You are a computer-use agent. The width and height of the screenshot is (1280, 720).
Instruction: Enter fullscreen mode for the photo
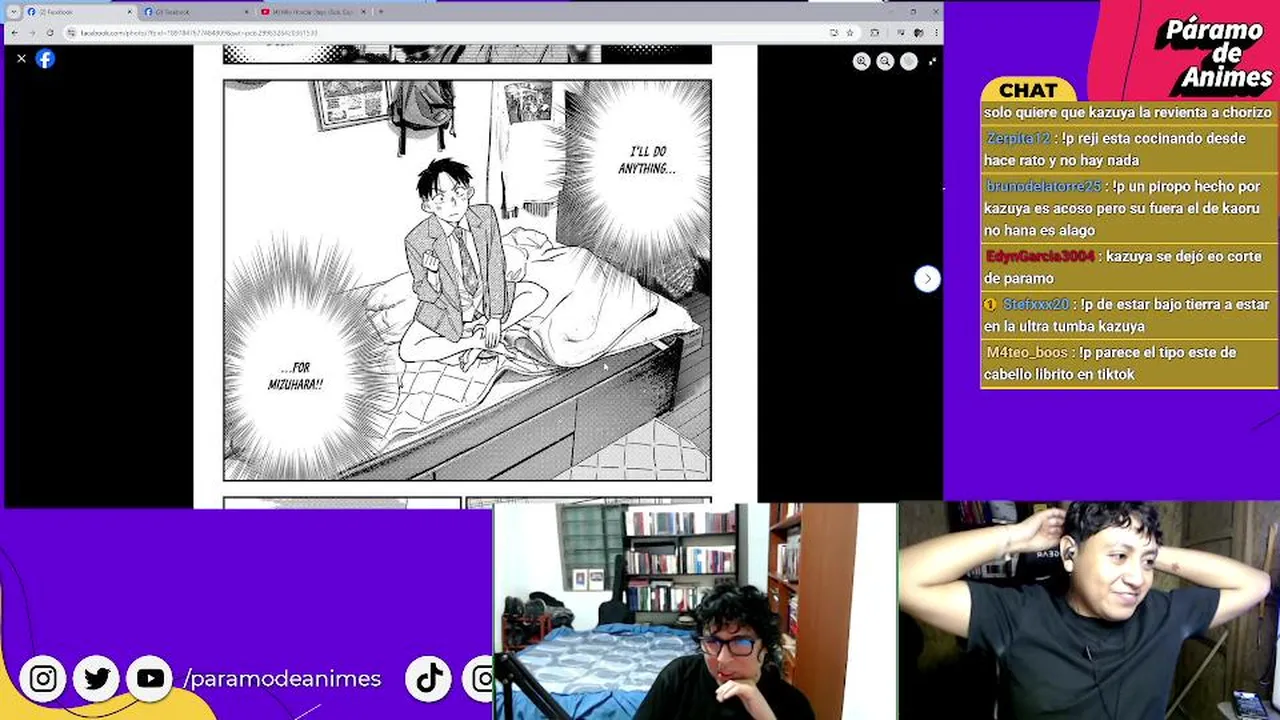(x=932, y=61)
